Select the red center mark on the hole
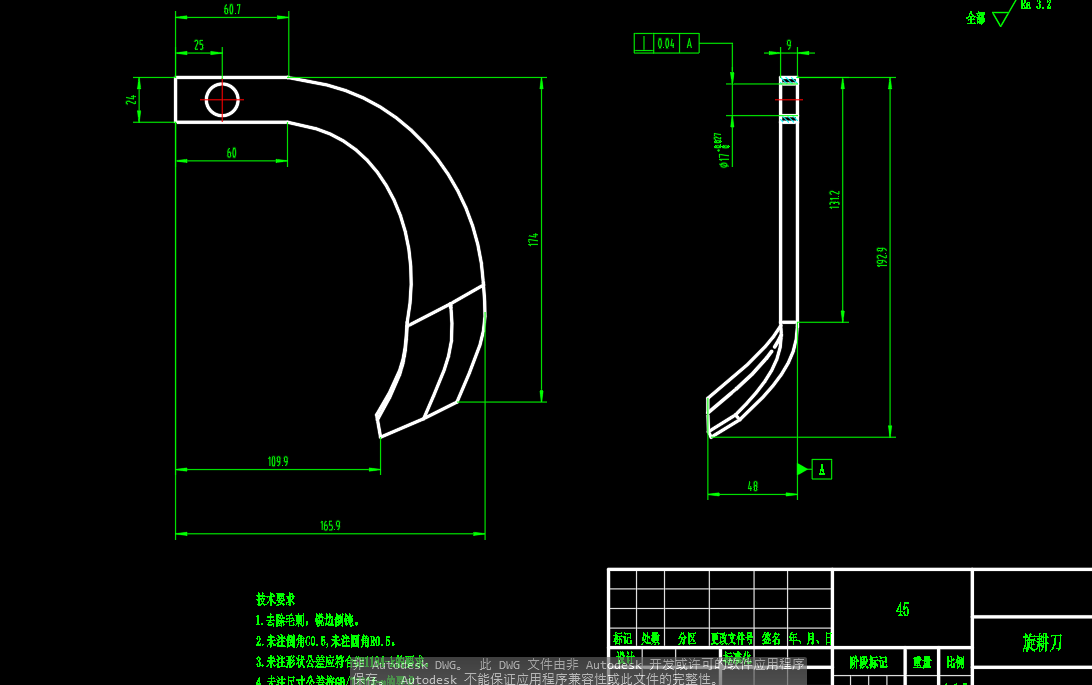Image resolution: width=1092 pixels, height=685 pixels. click(221, 99)
